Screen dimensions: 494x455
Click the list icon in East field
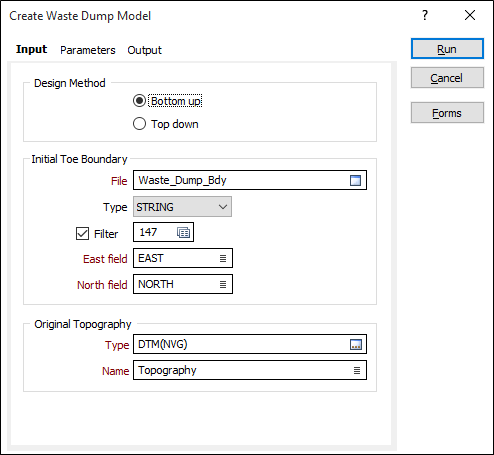tap(223, 258)
